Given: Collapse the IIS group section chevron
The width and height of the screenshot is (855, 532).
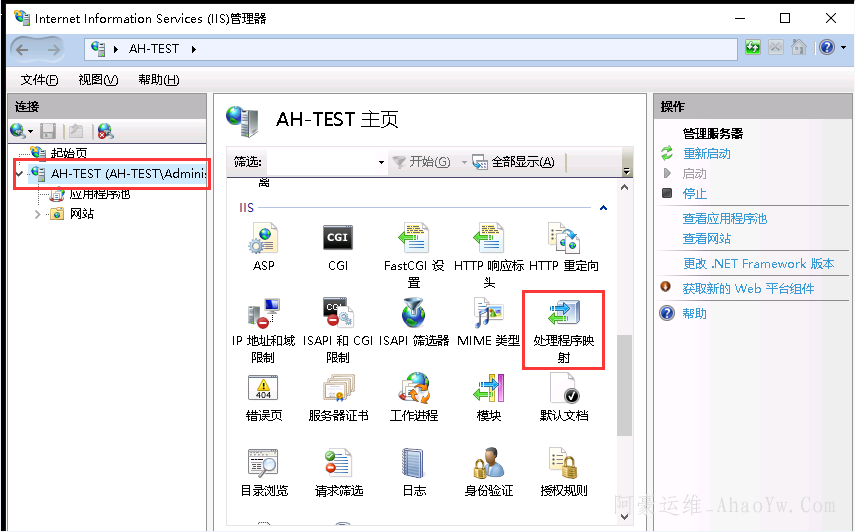Looking at the screenshot, I should click(603, 208).
